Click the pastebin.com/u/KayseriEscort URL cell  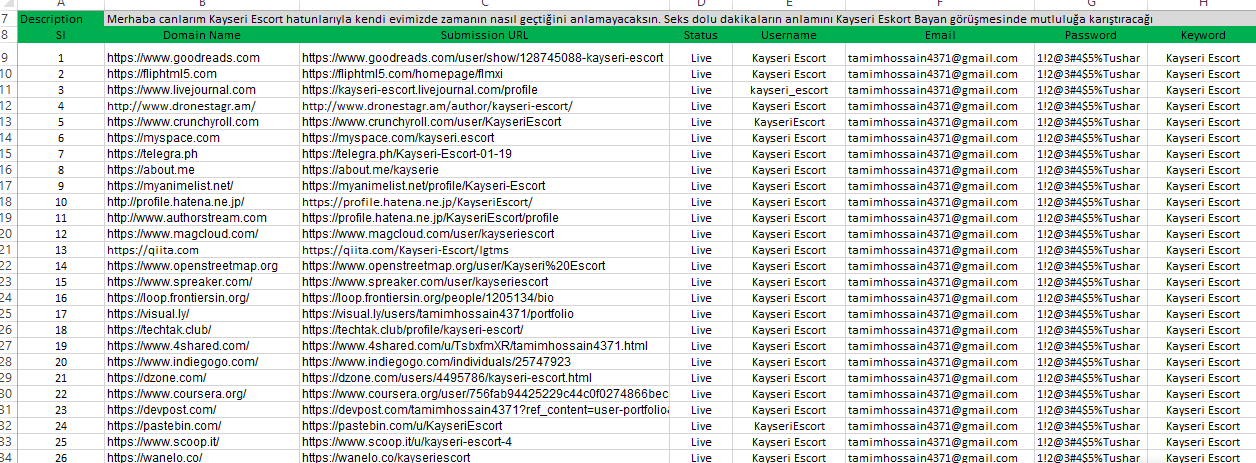click(x=486, y=426)
